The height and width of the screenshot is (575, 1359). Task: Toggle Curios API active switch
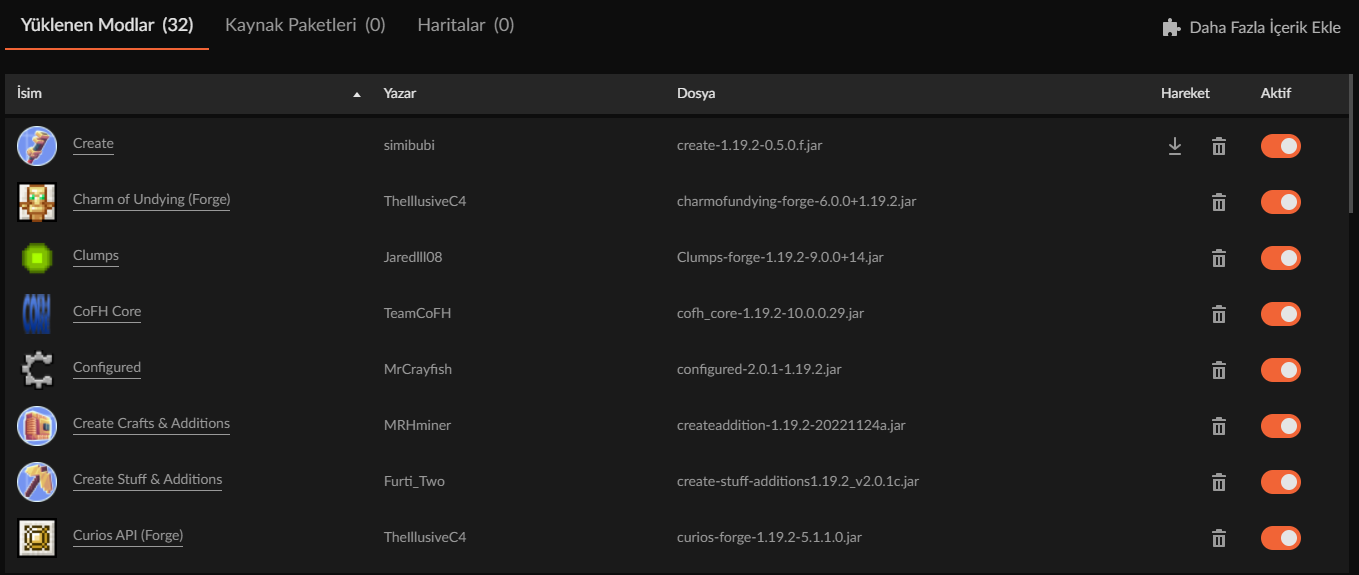click(x=1281, y=538)
